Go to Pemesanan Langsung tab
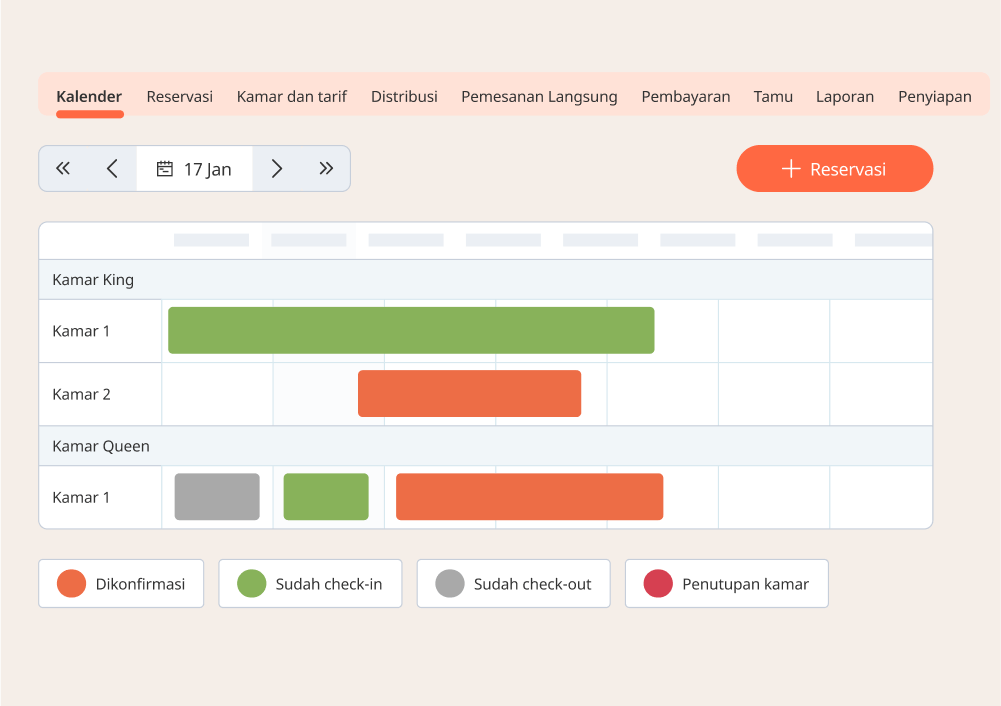Screen dimensions: 1001x706 [539, 97]
